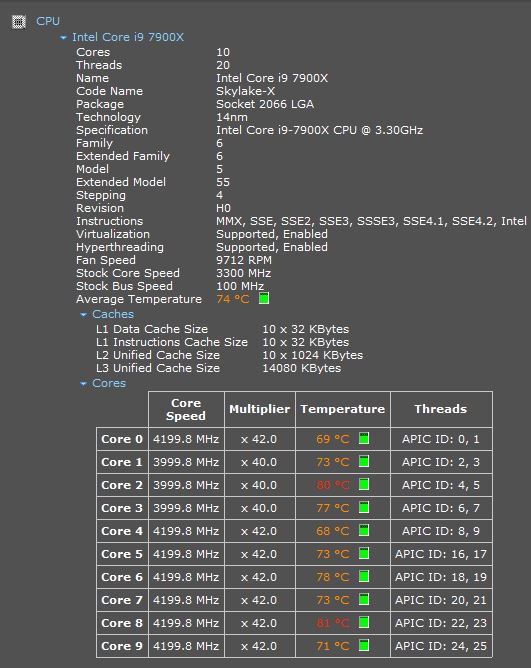The height and width of the screenshot is (668, 531).
Task: Open Core 8 temperature graph icon
Action: click(x=364, y=622)
